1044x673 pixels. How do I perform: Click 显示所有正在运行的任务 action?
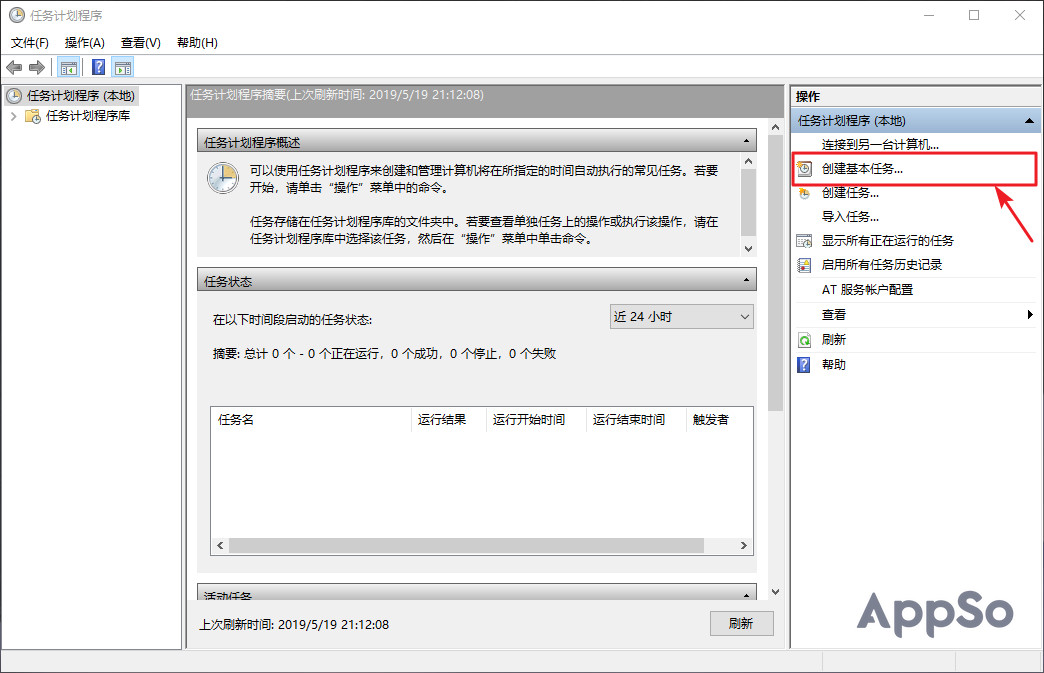(x=888, y=241)
